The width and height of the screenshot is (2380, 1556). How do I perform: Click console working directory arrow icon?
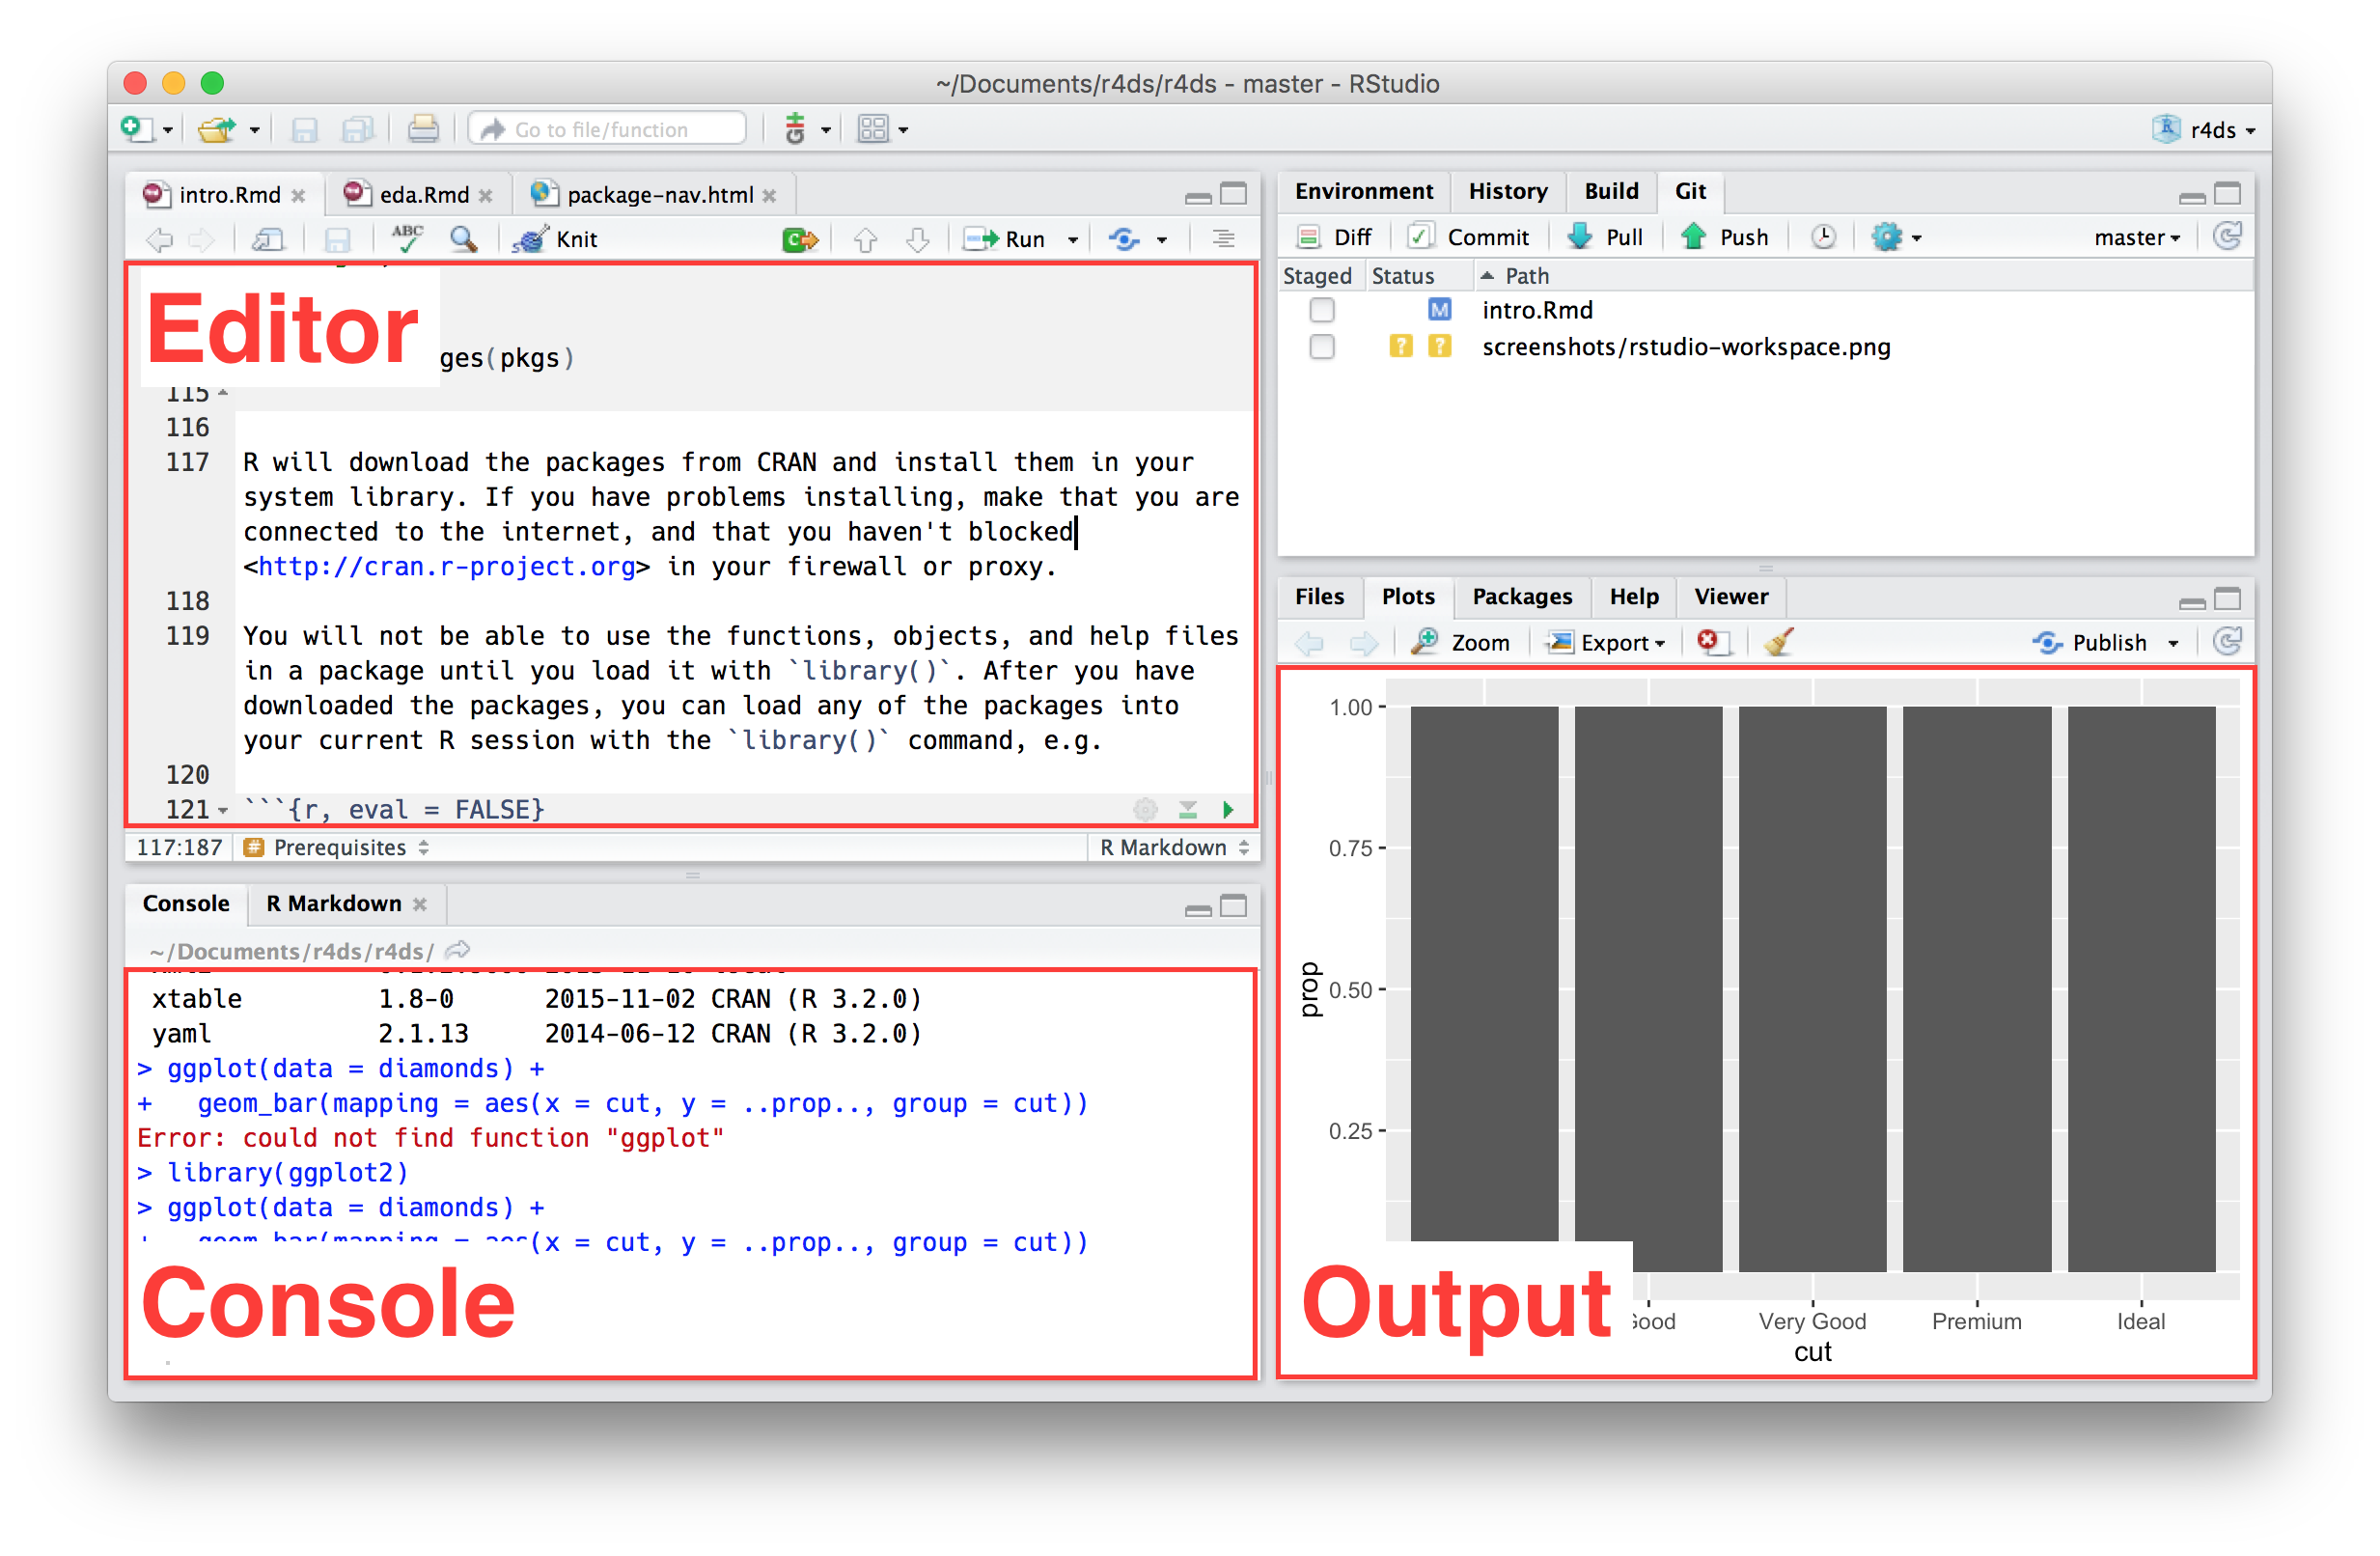point(457,950)
